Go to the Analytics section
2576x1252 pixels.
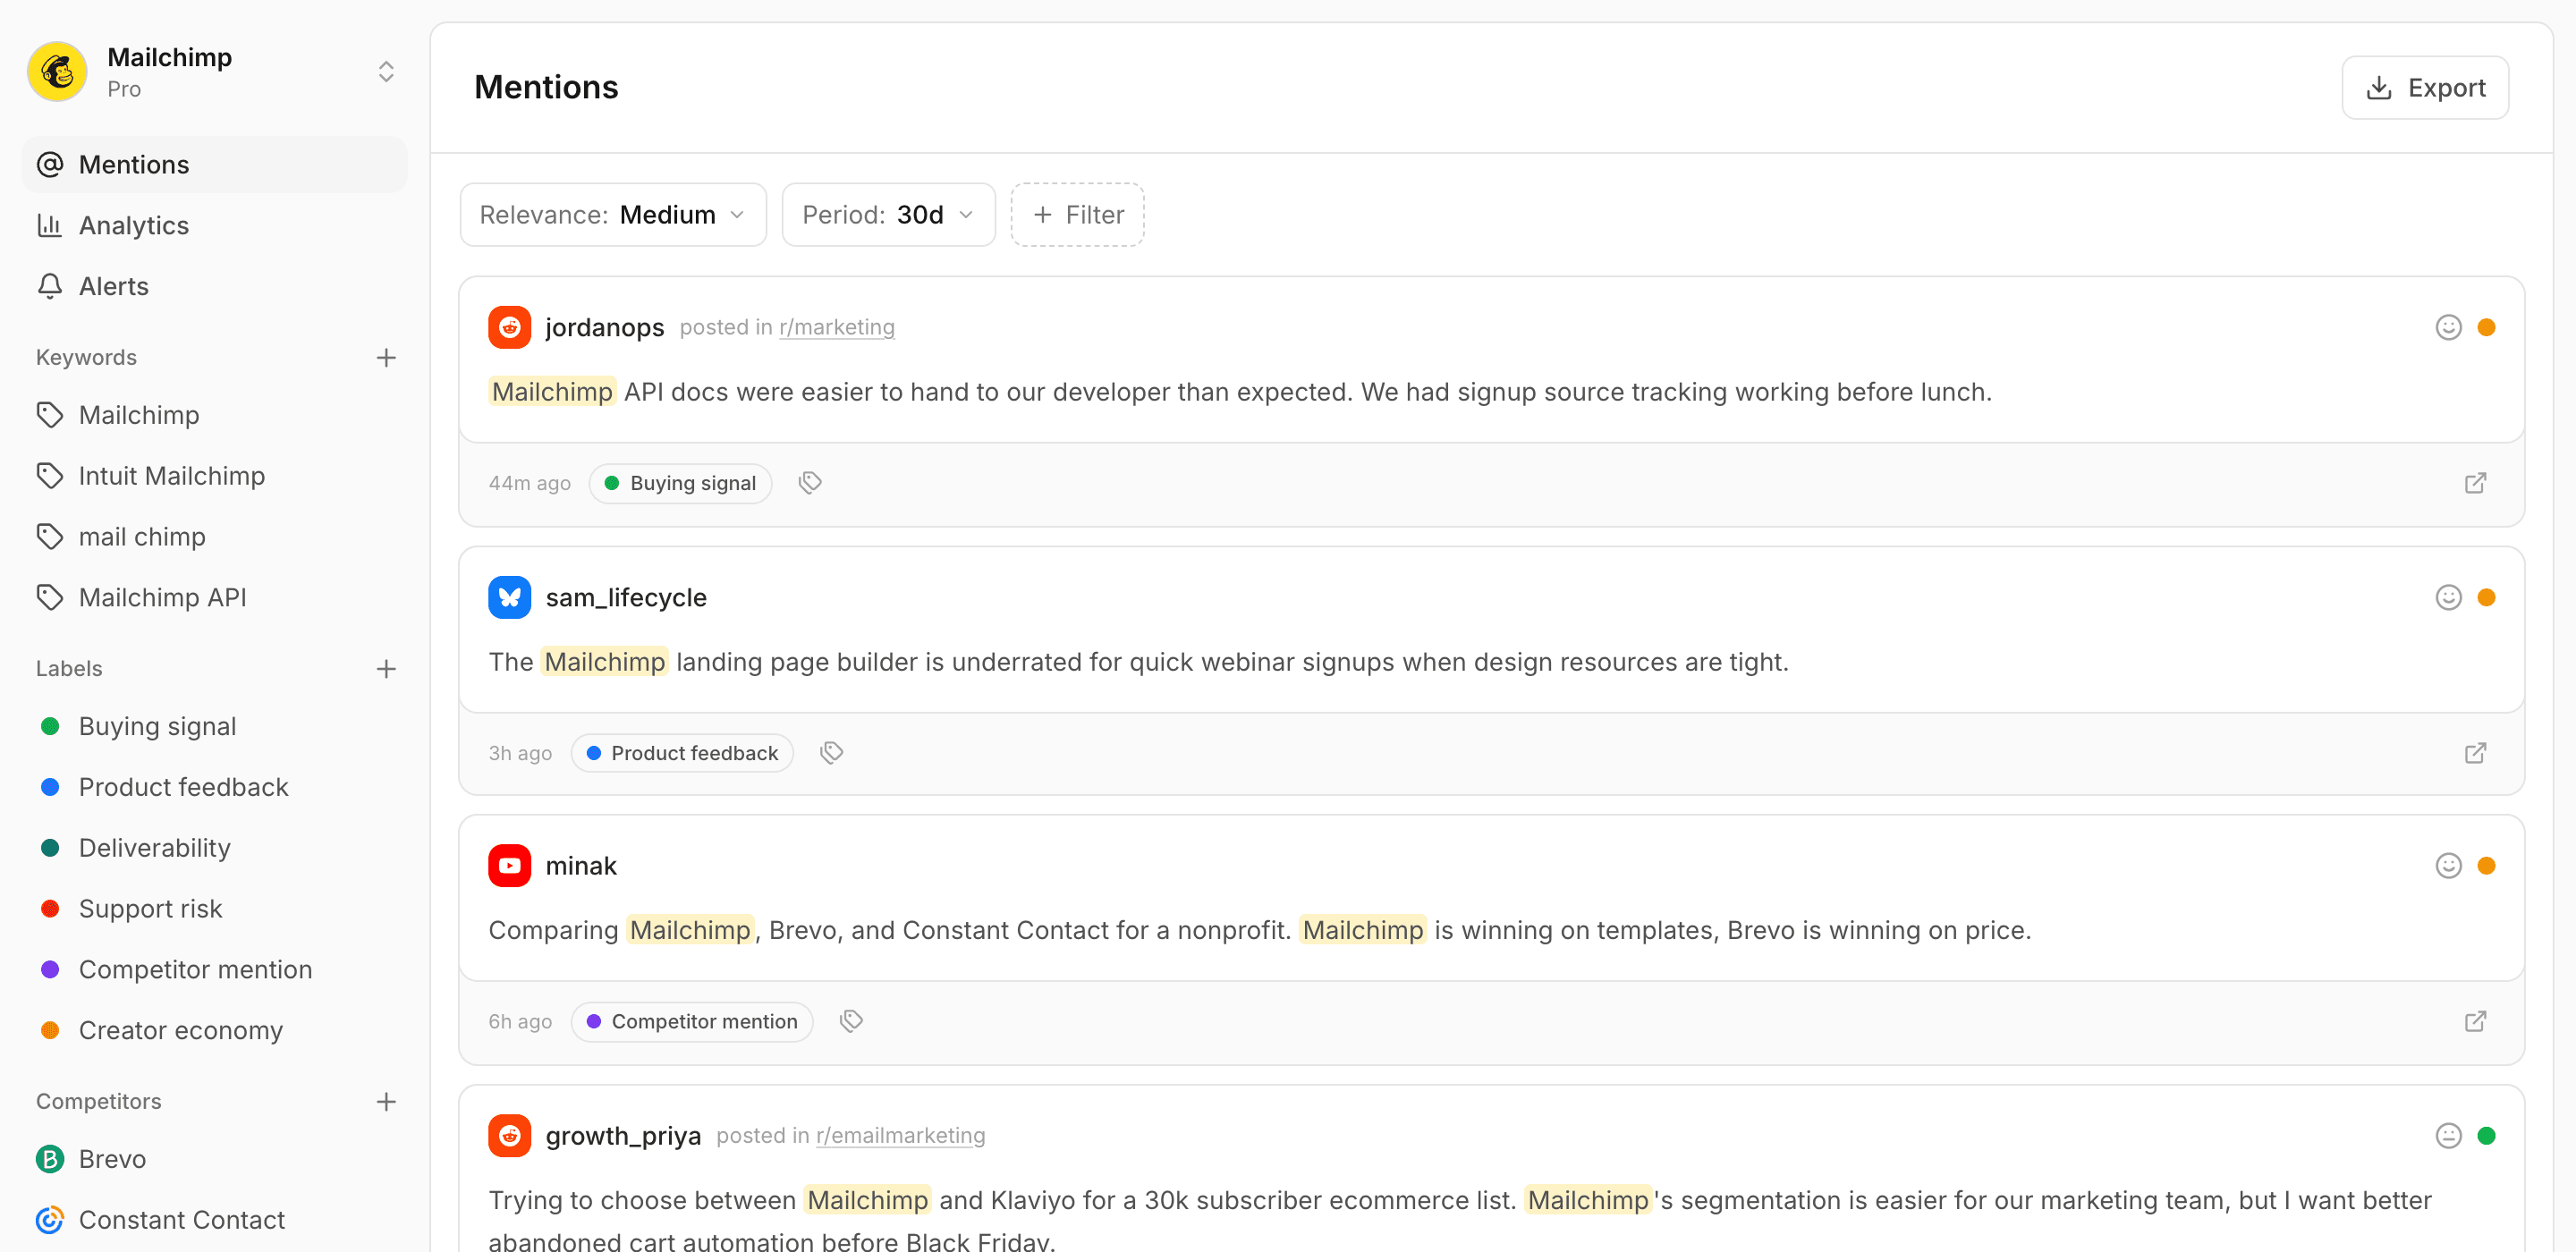[x=214, y=226]
